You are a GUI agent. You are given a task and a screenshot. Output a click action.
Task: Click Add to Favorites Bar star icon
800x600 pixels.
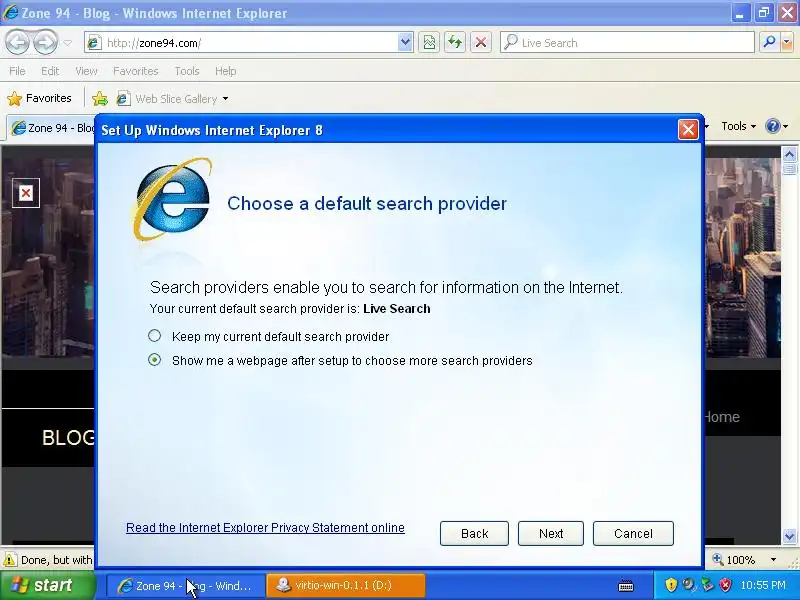point(100,98)
